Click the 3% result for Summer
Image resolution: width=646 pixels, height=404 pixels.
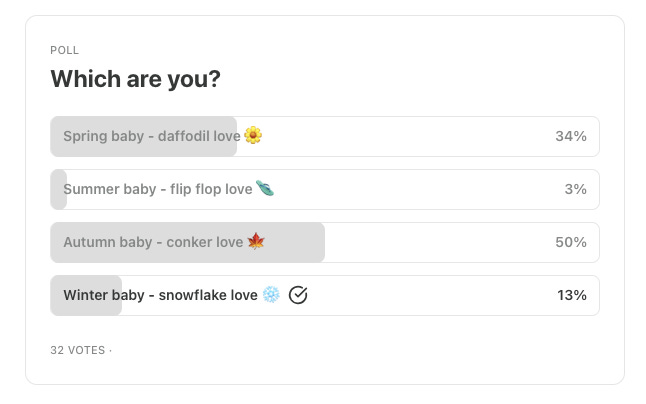point(575,189)
